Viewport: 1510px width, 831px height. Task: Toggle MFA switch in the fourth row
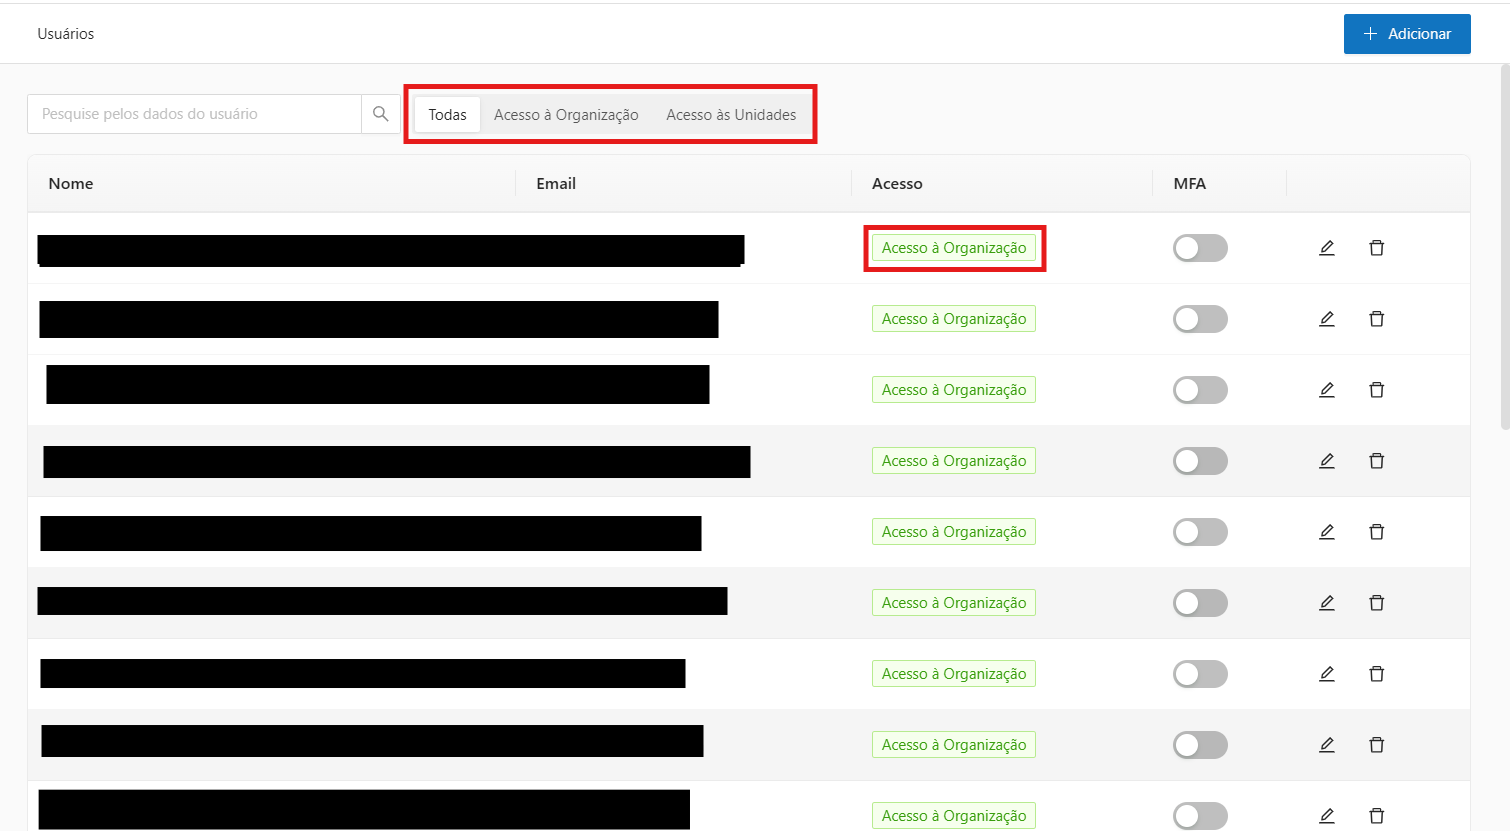coord(1200,461)
